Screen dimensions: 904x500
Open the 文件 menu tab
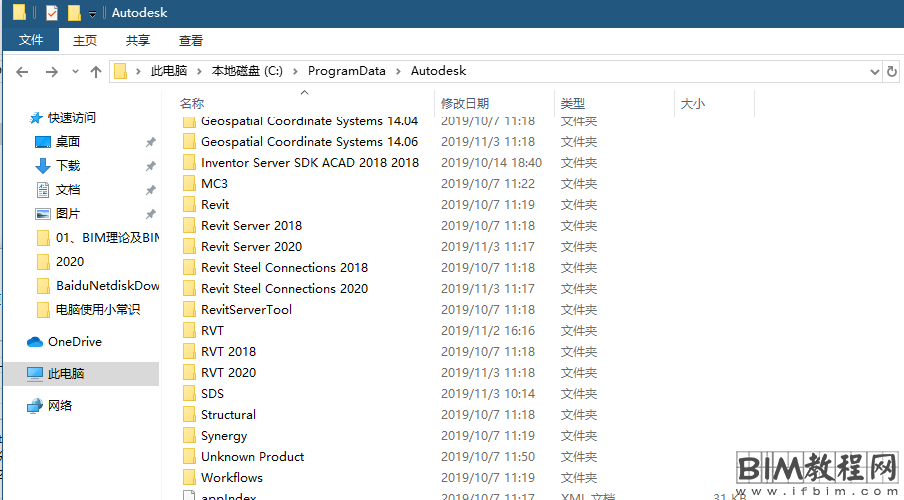[31, 40]
